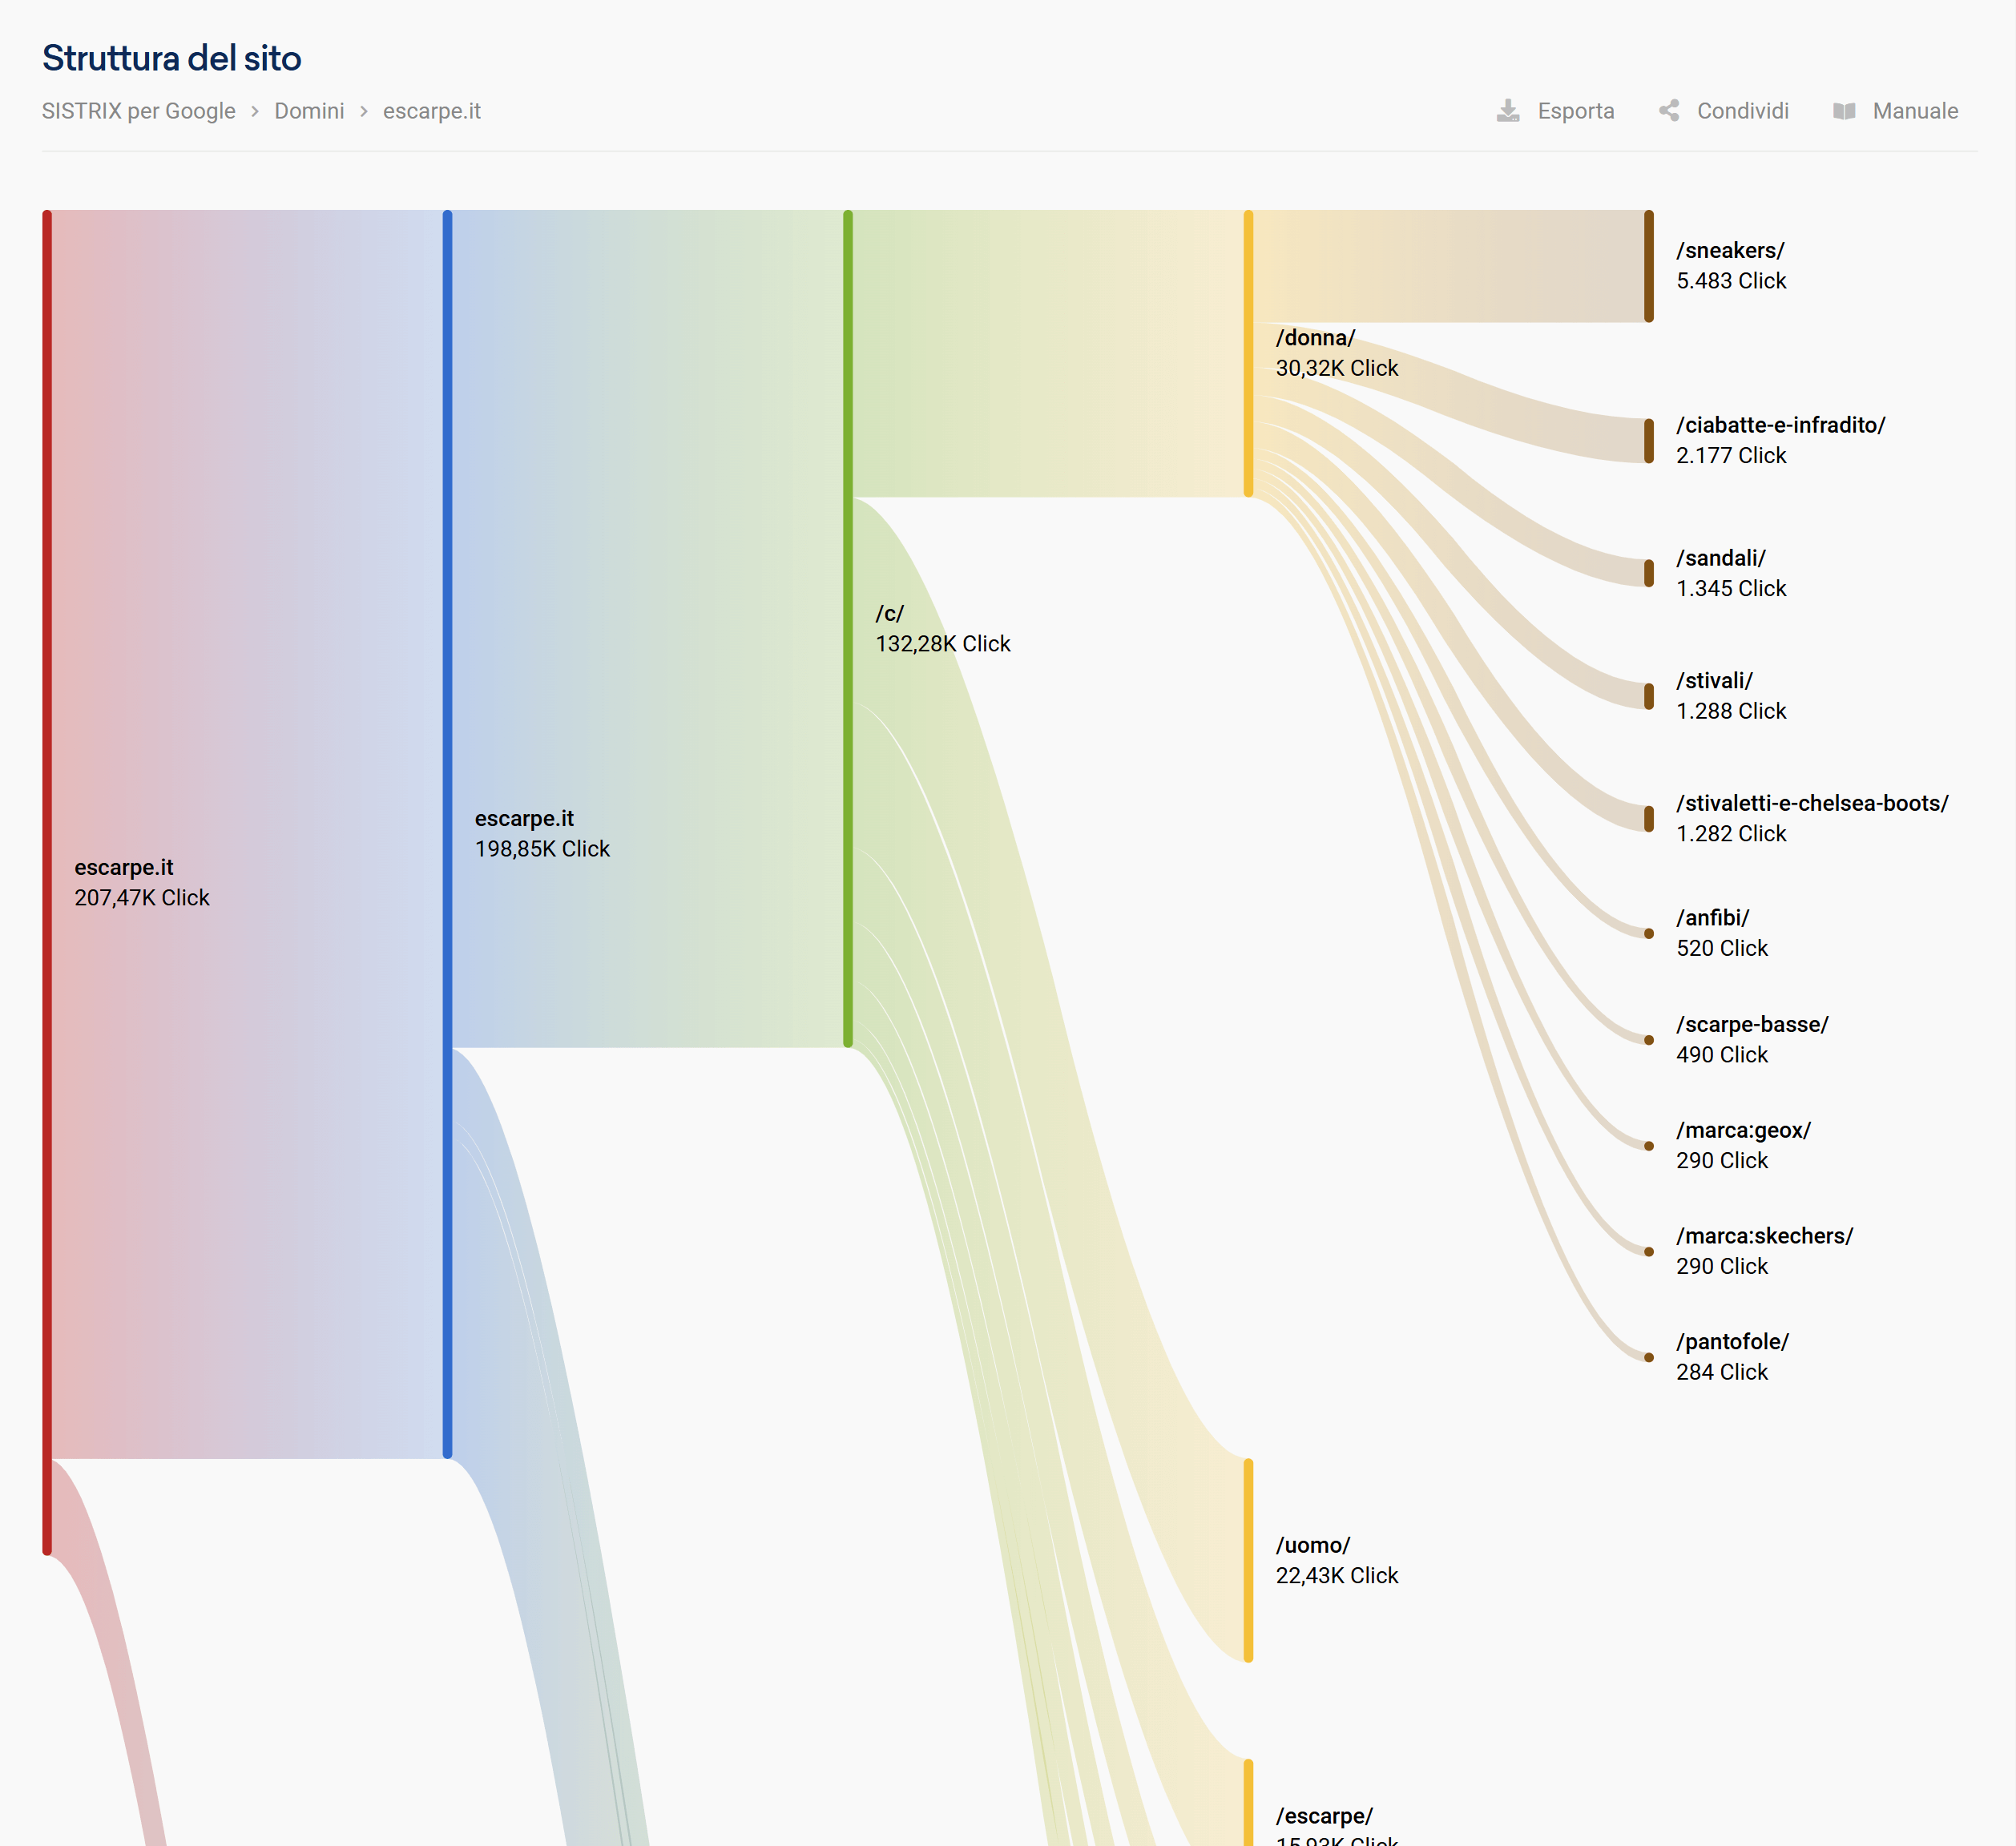Image resolution: width=2016 pixels, height=1846 pixels.
Task: Click the '520 Click' value
Action: (1722, 948)
